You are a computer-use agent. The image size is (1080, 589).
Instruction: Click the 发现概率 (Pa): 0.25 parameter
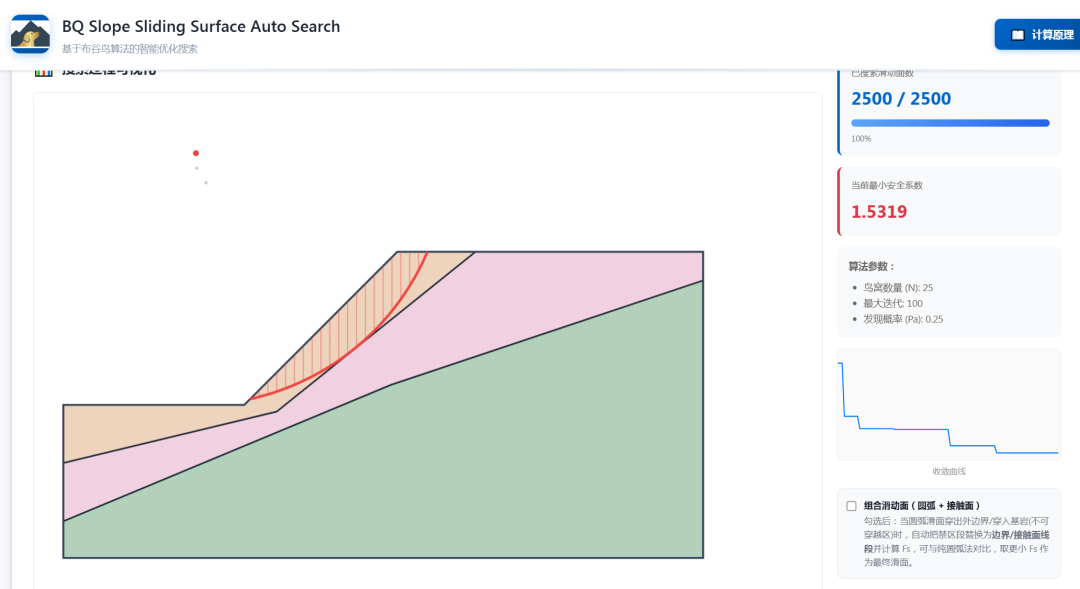coord(903,319)
